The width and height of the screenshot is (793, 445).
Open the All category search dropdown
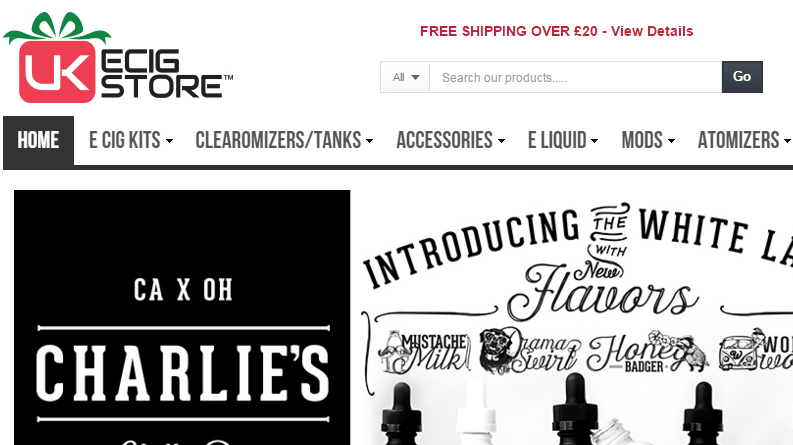406,77
